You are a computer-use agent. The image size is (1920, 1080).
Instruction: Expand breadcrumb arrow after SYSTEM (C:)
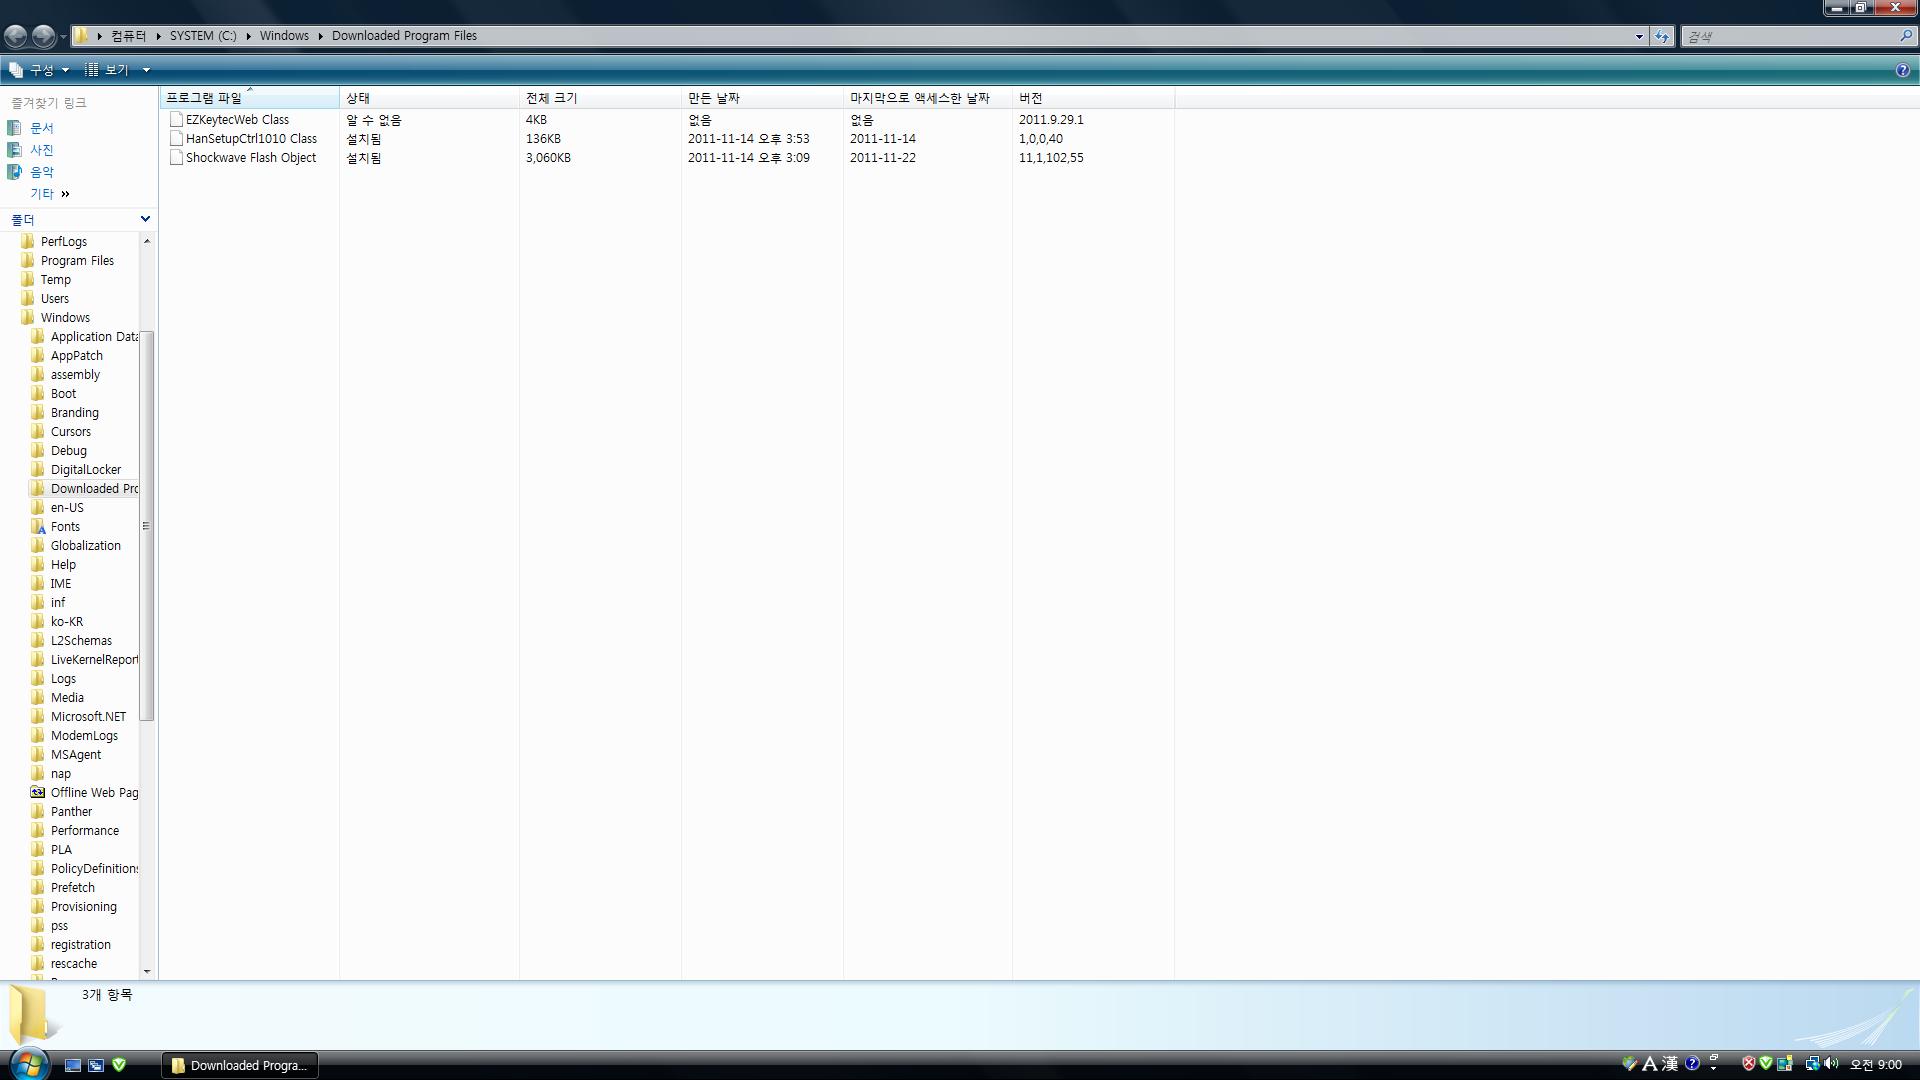248,36
